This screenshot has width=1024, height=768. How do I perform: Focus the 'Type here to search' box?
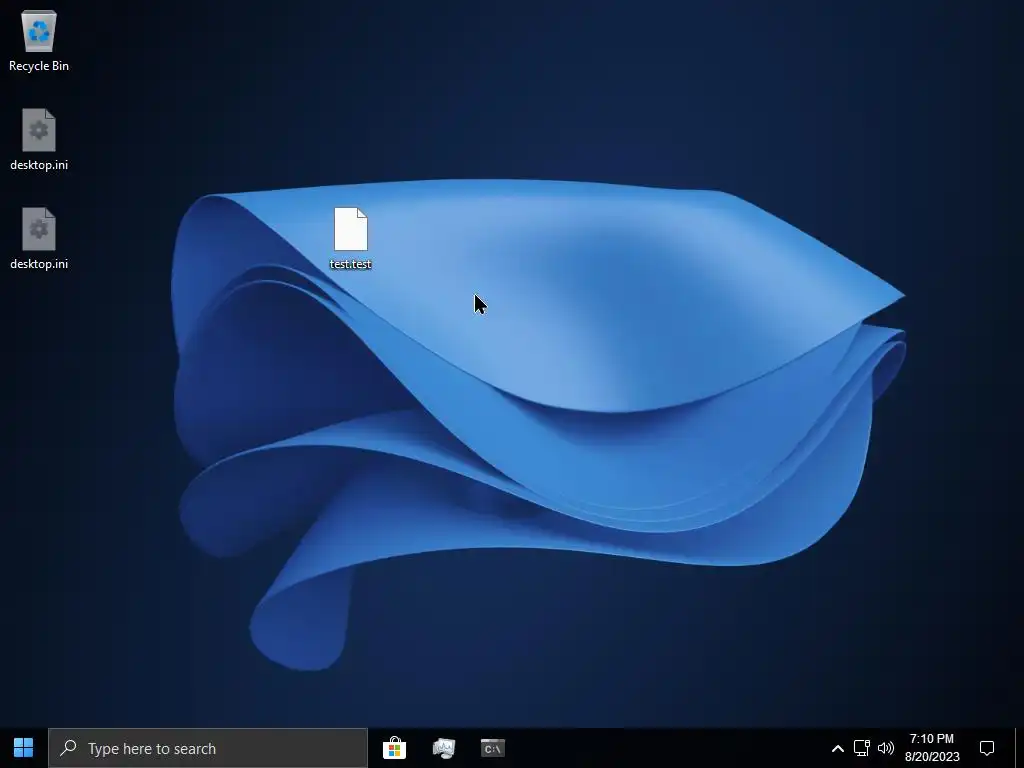click(x=208, y=748)
